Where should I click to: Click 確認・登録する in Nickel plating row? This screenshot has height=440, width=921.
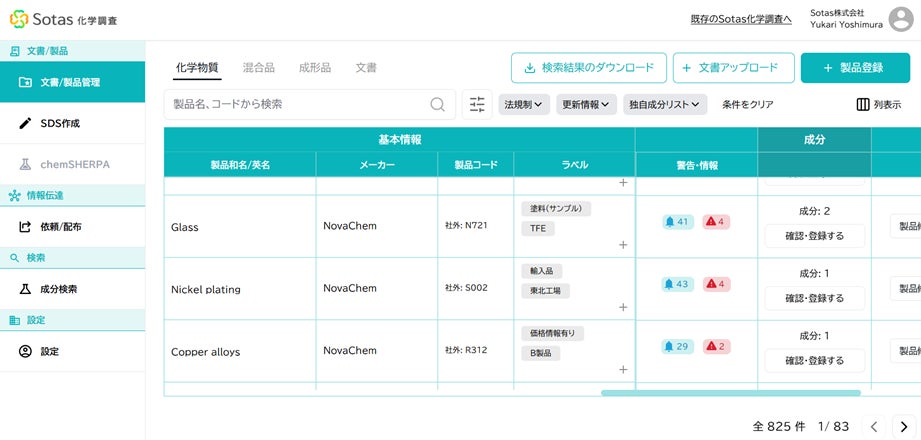point(815,298)
